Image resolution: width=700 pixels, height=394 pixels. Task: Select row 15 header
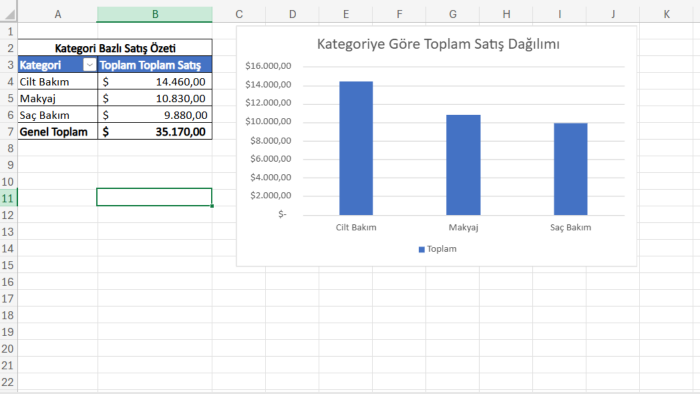click(x=9, y=265)
